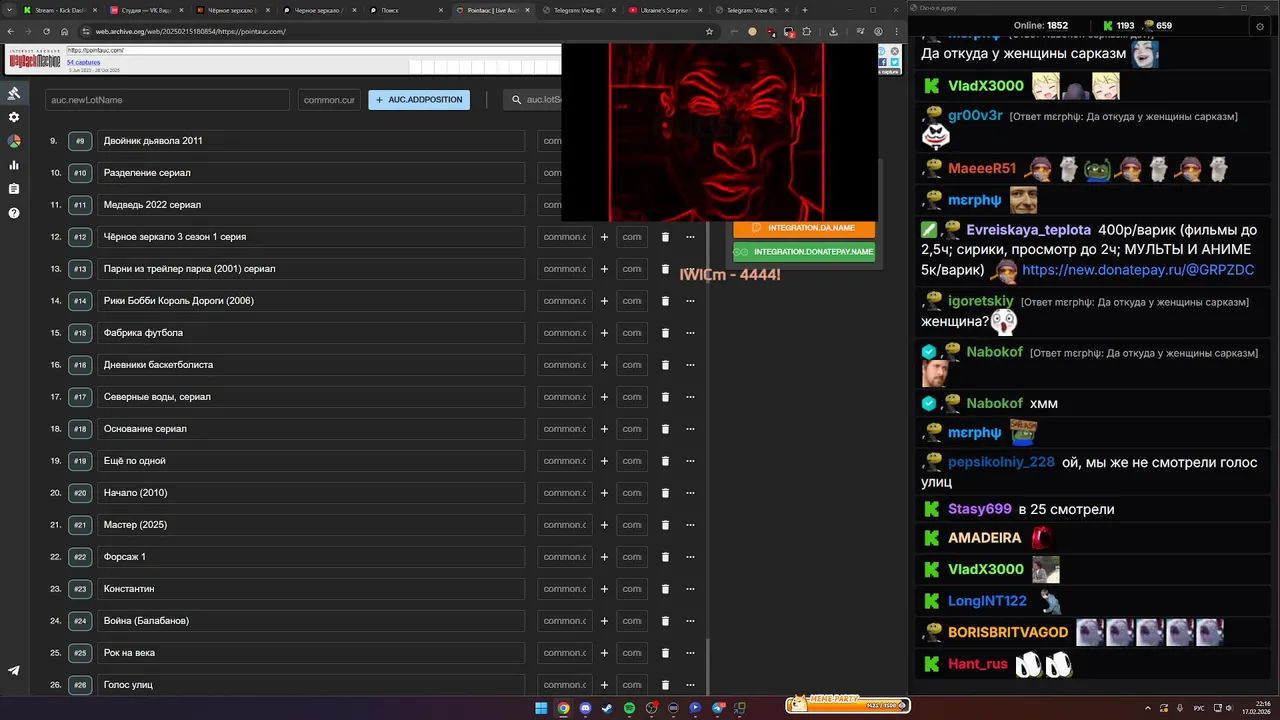1280x720 pixels.
Task: Open more options for Война (Балабанов)
Action: tap(690, 621)
